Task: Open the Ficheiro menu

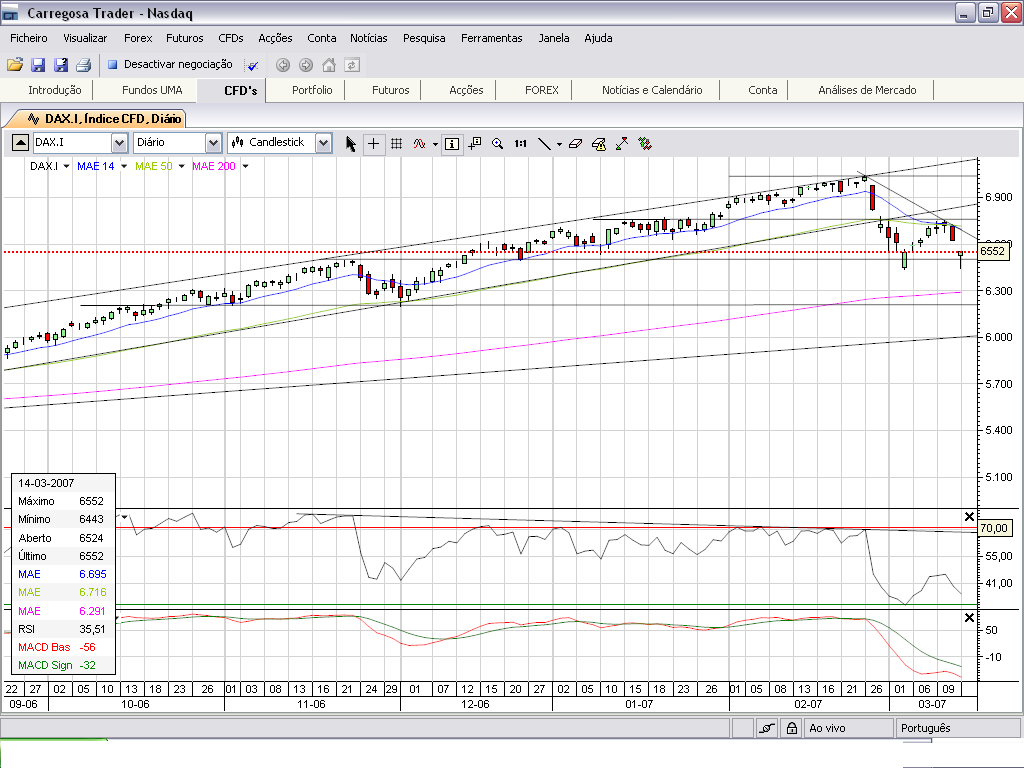Action: 29,38
